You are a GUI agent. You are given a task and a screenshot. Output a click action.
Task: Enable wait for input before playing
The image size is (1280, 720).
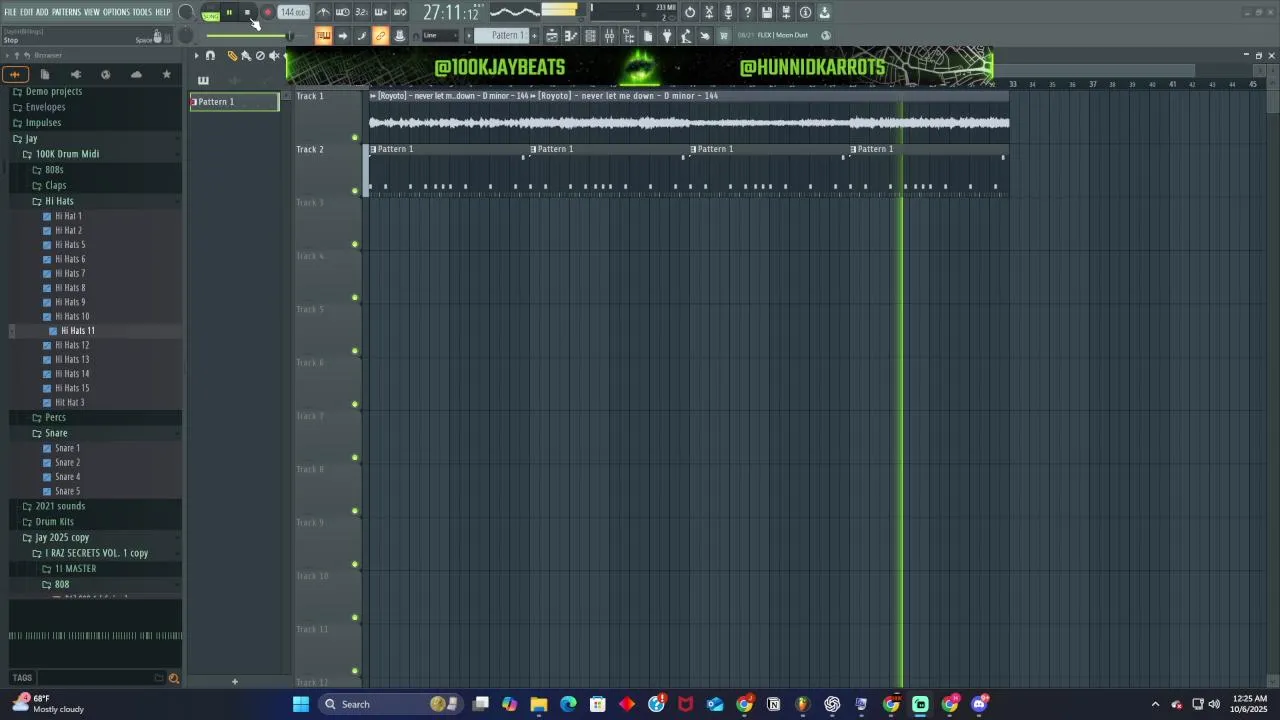point(342,12)
